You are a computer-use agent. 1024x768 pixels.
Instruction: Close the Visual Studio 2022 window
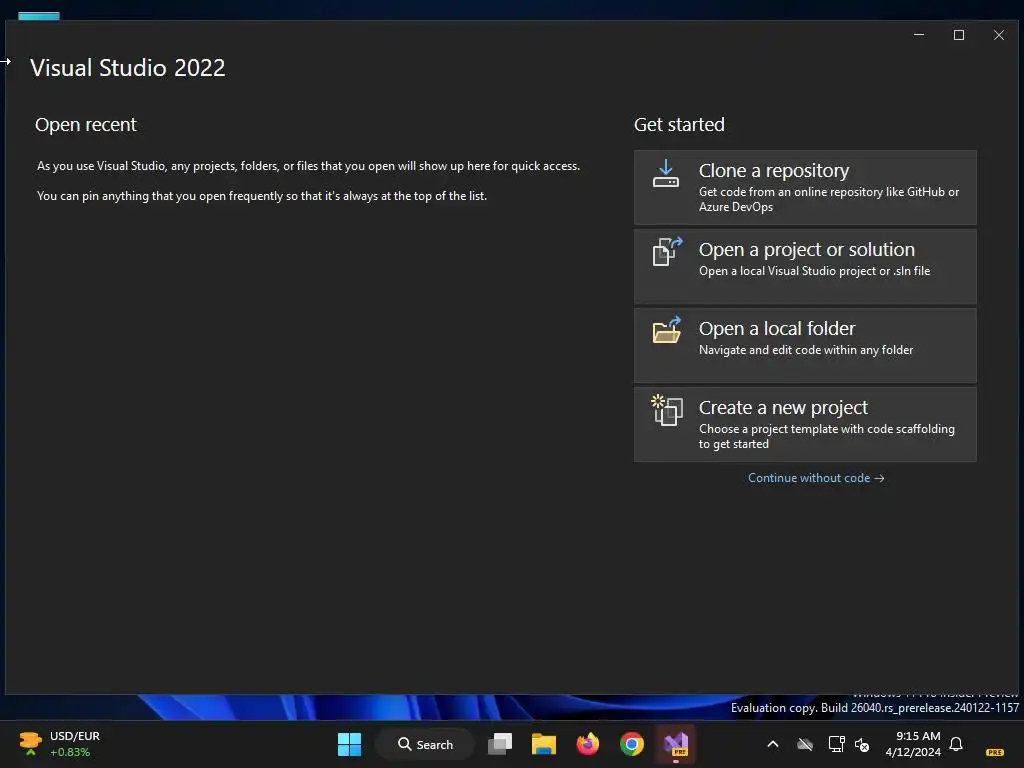pyautogui.click(x=999, y=35)
